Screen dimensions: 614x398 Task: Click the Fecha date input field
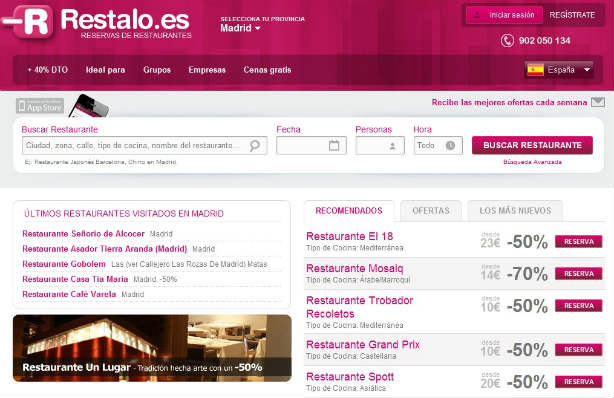[311, 145]
